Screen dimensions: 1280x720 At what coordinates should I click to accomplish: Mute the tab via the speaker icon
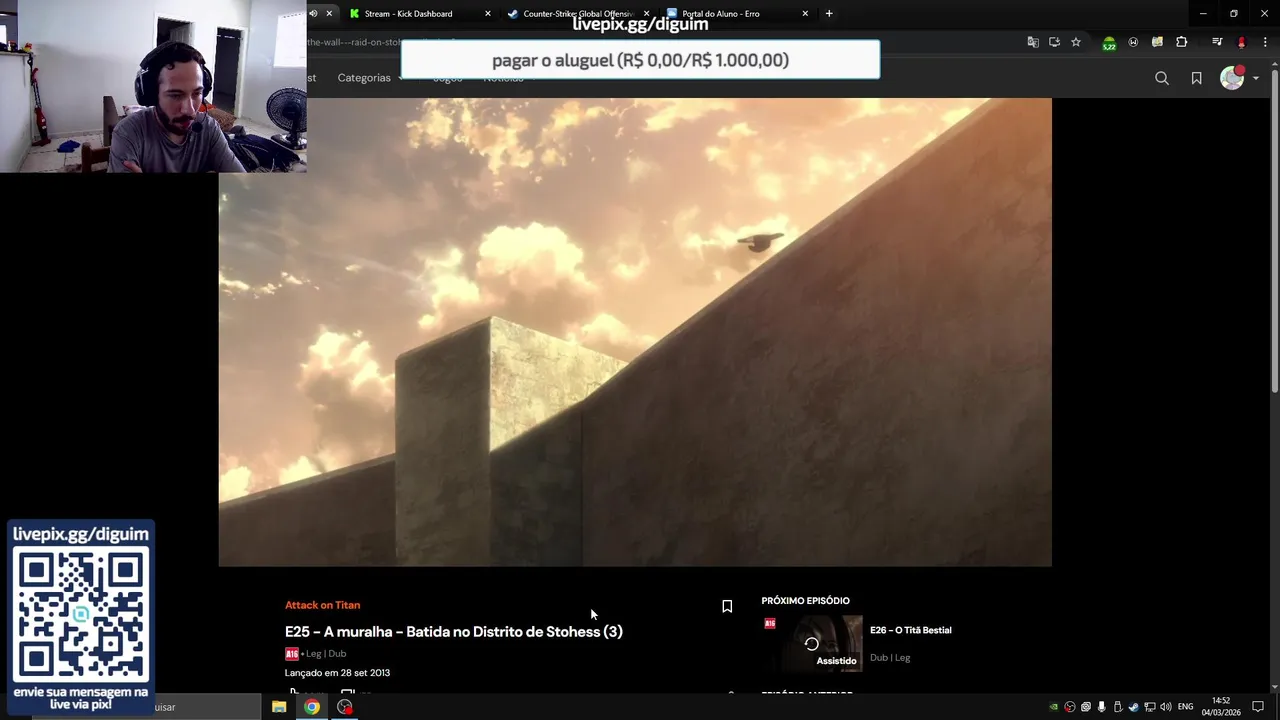[313, 14]
